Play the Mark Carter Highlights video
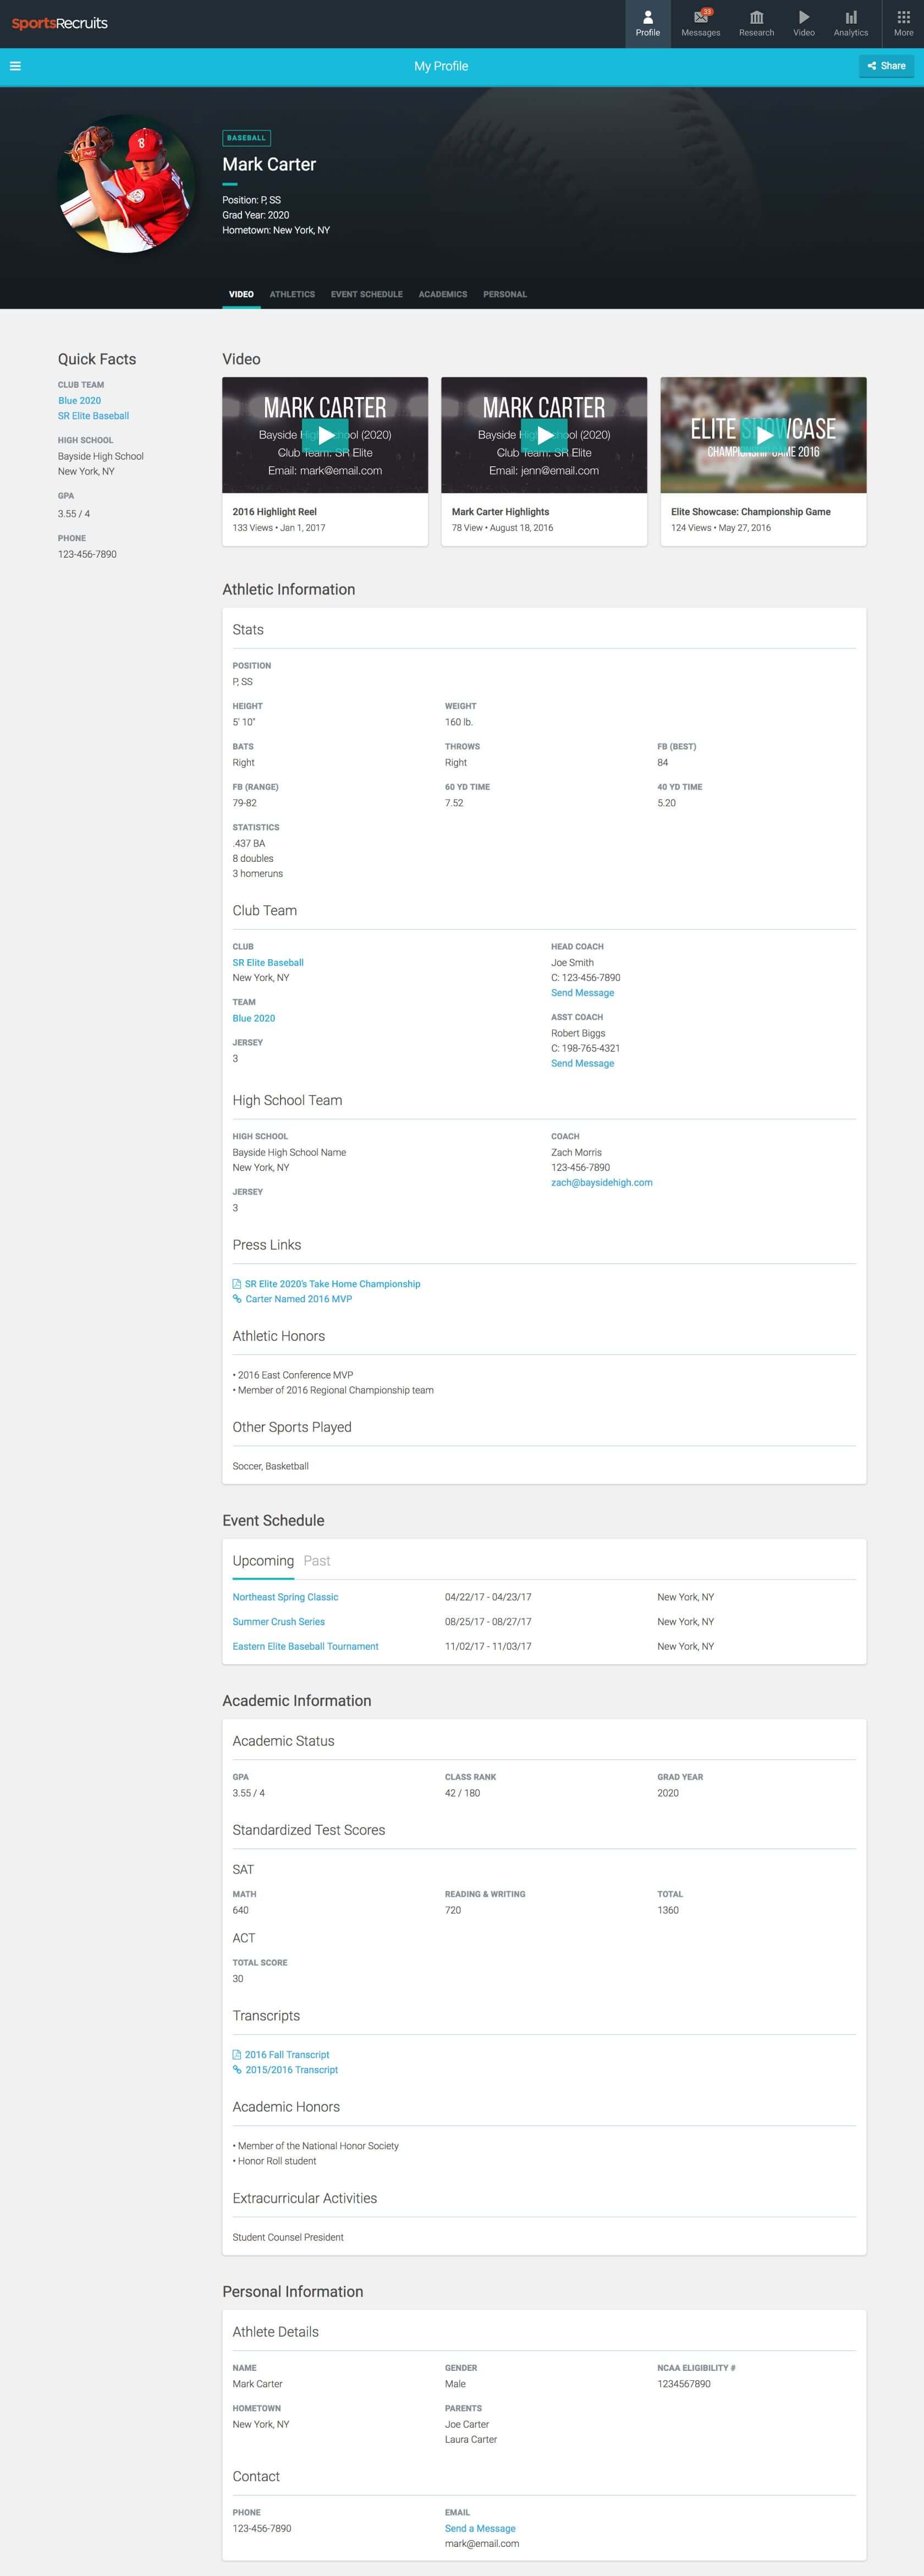924x2576 pixels. coord(544,435)
